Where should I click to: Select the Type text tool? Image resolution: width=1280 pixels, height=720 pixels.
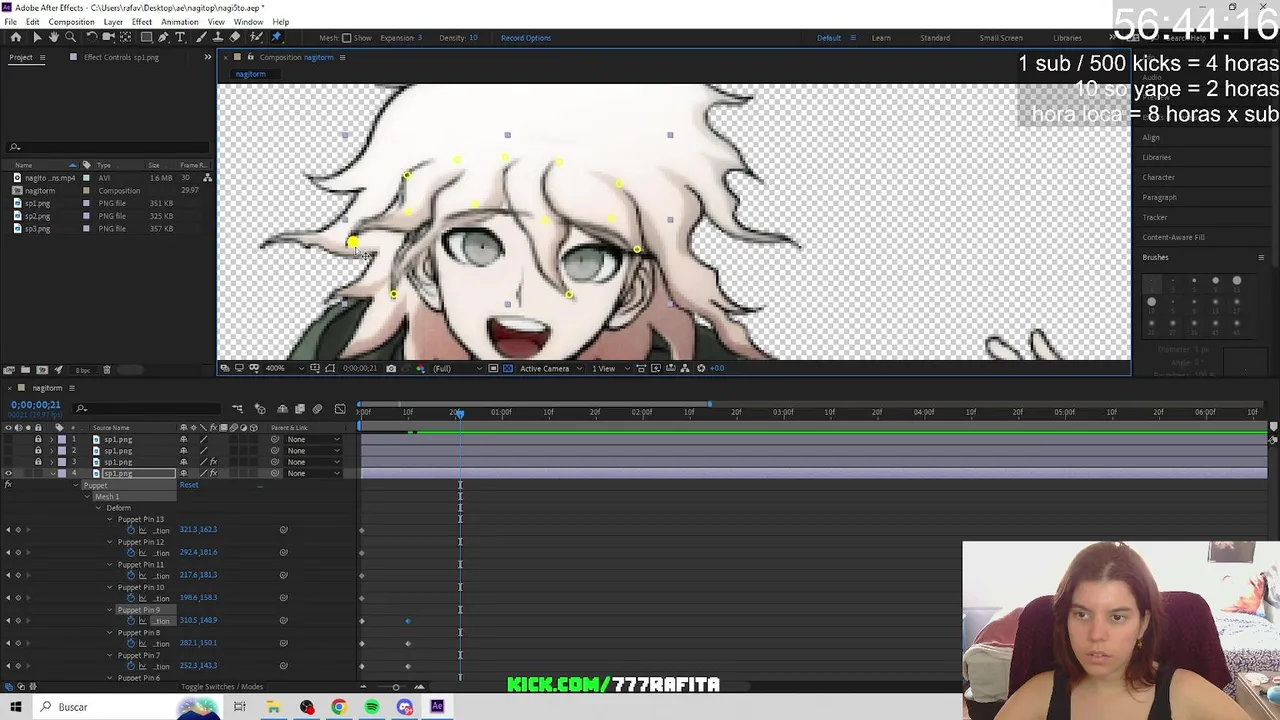[180, 37]
